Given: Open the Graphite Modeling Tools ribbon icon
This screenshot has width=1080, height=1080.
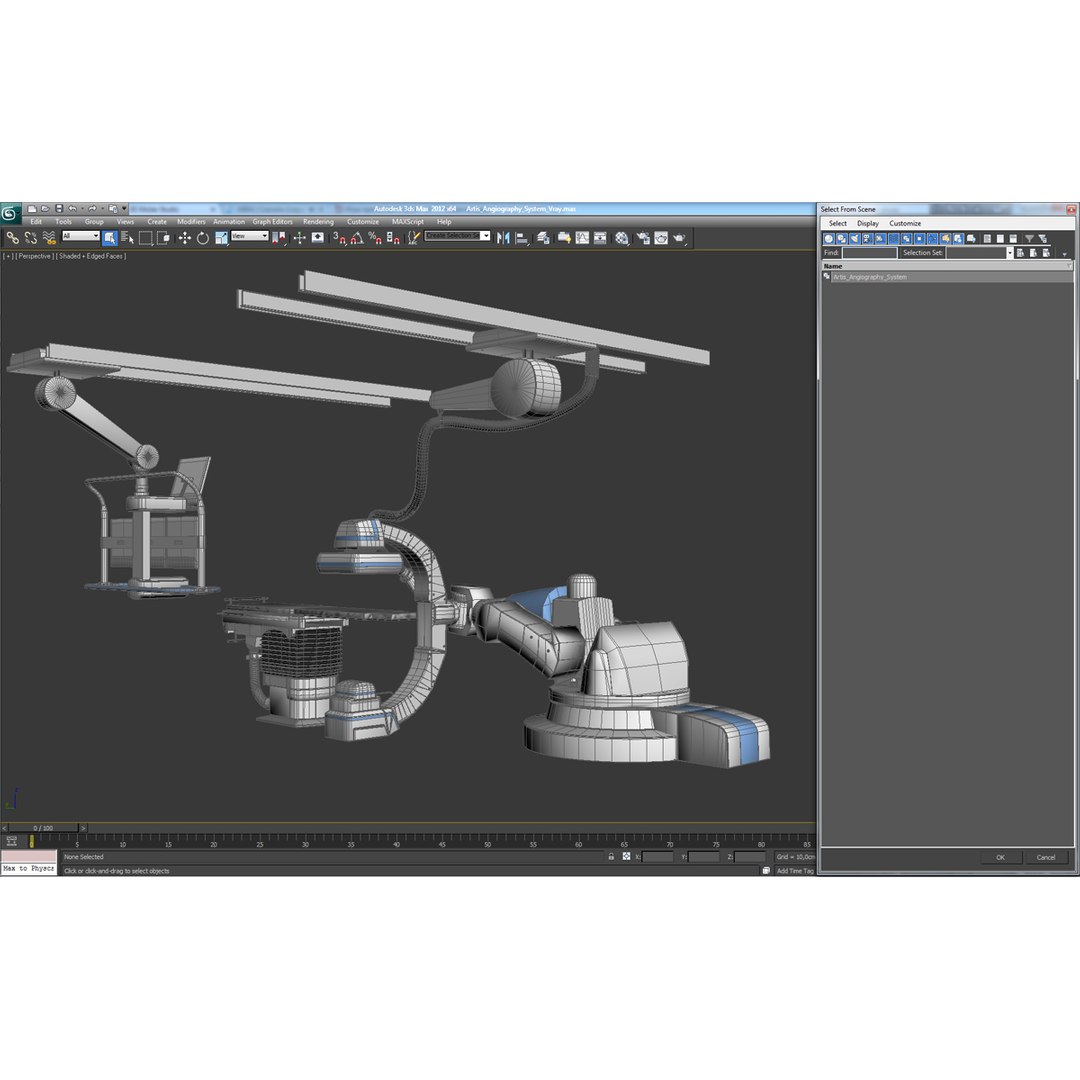Looking at the screenshot, I should click(564, 238).
